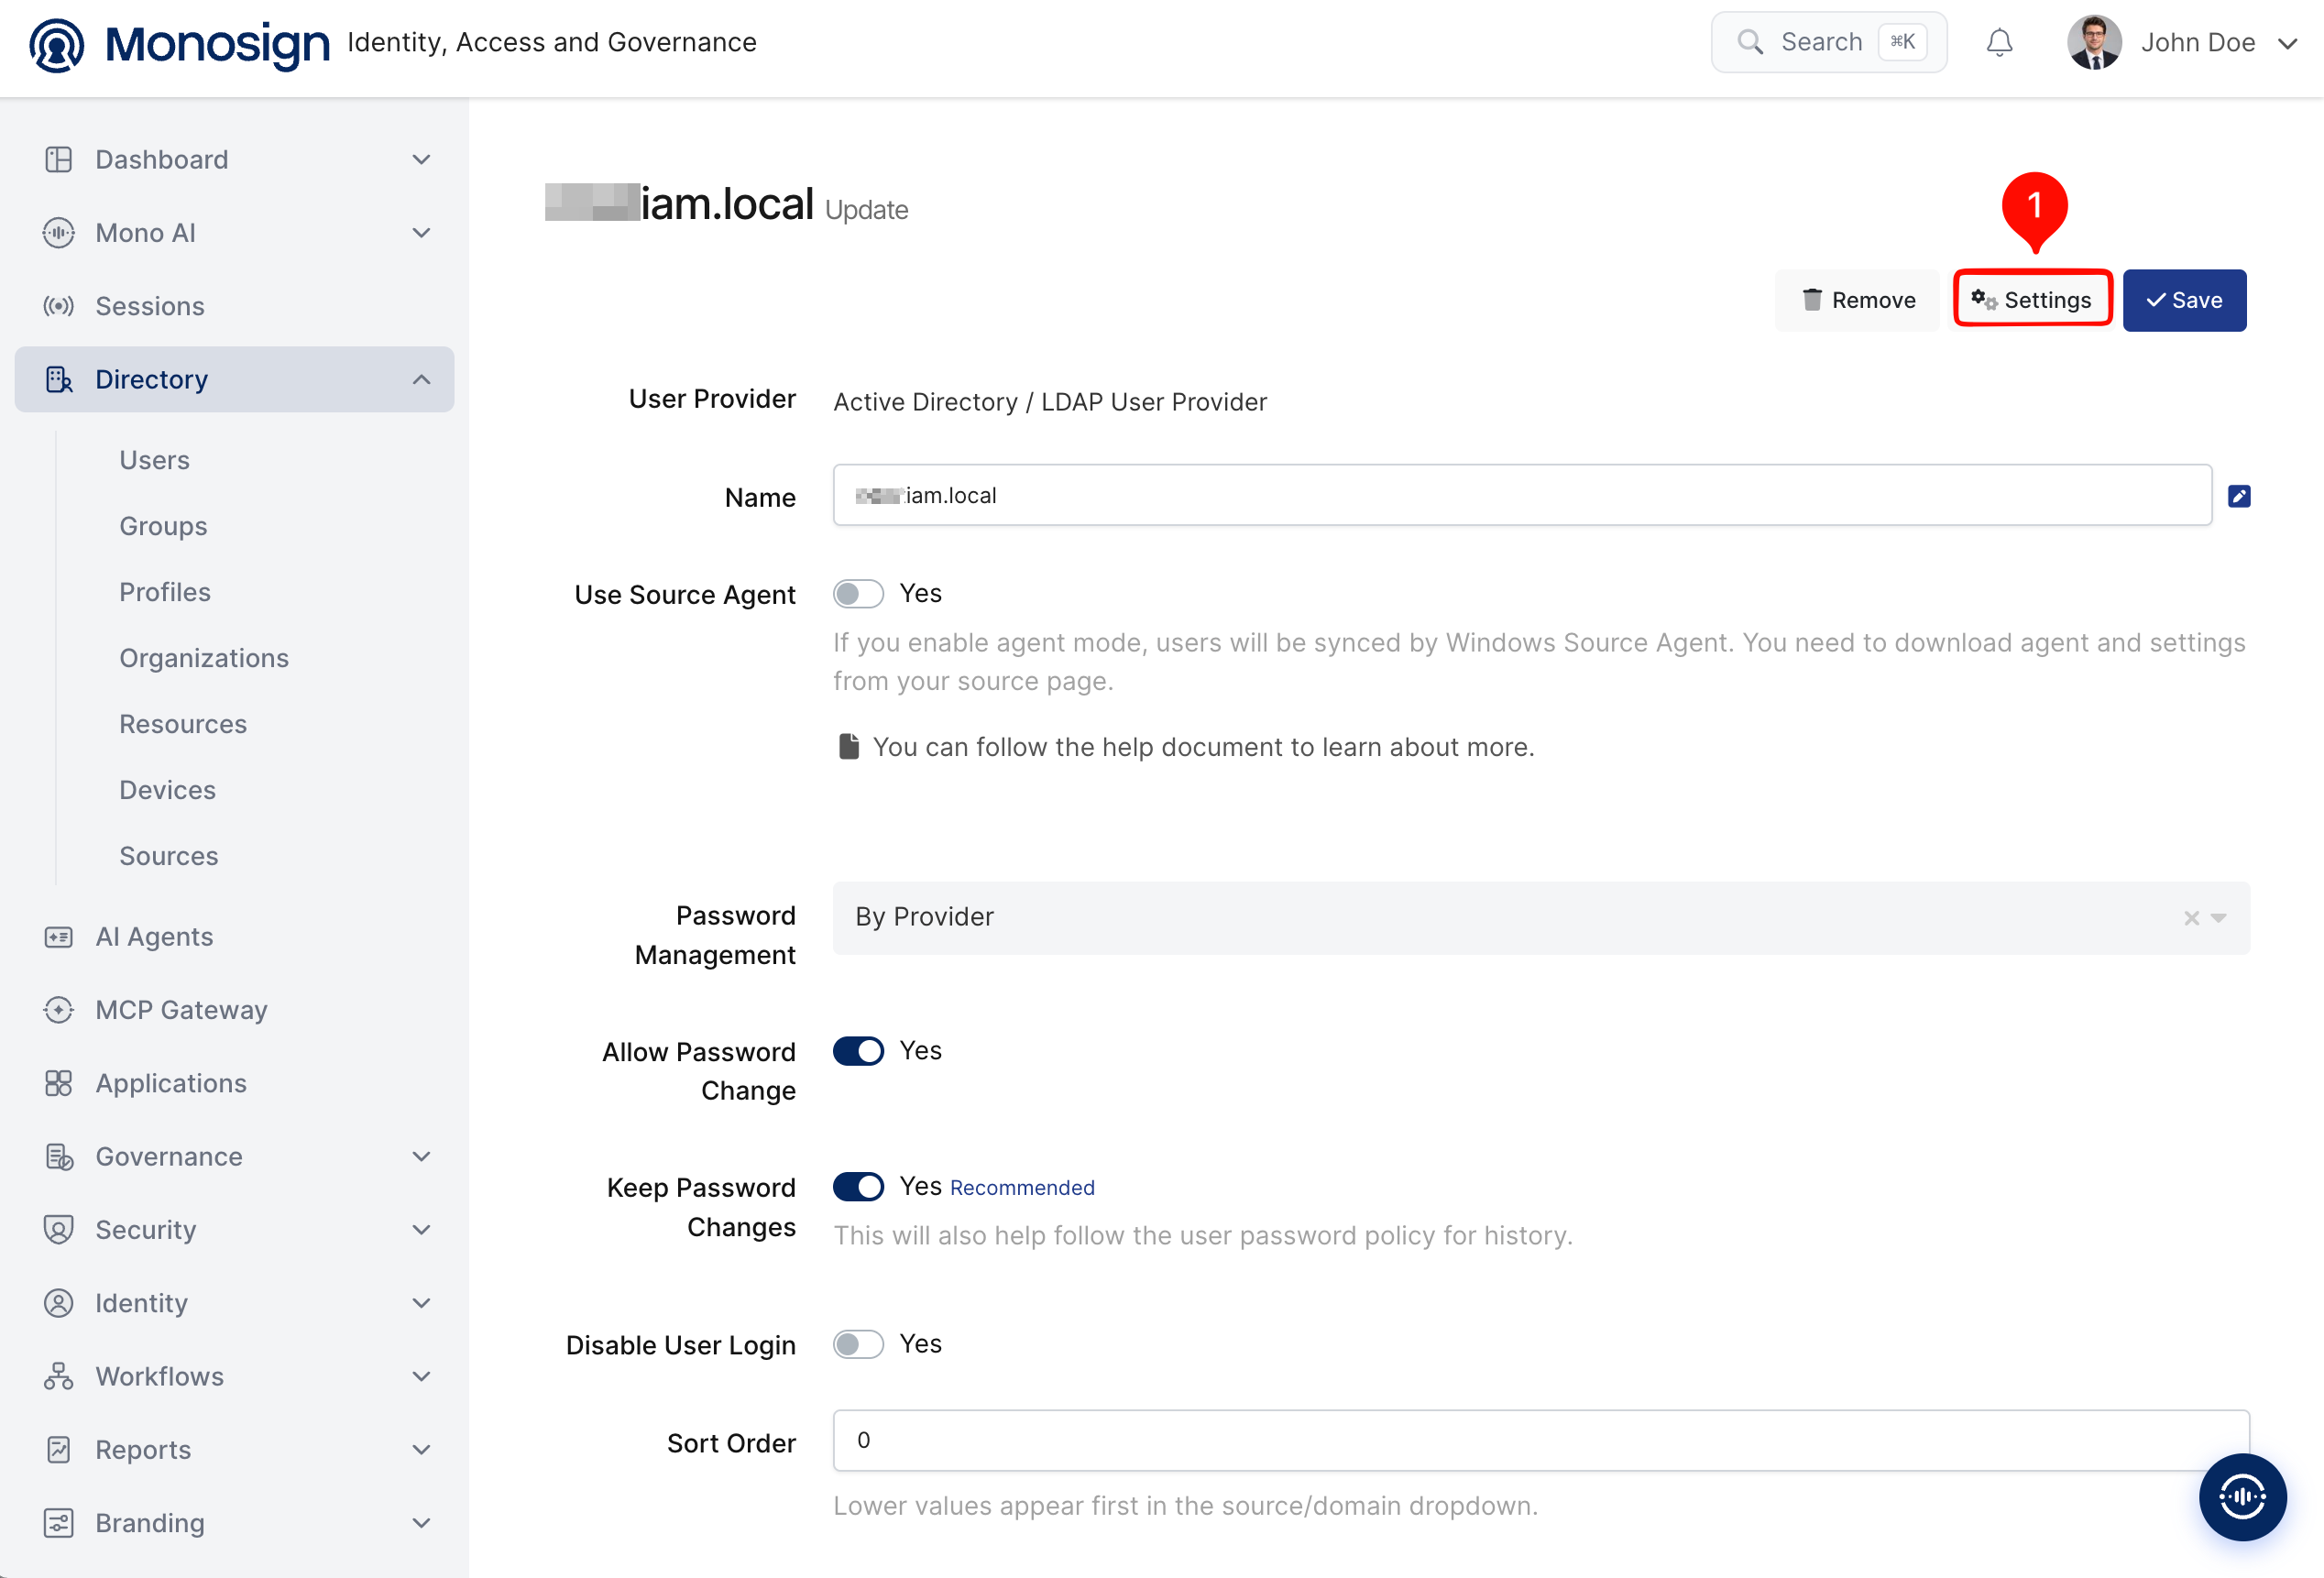This screenshot has width=2324, height=1578.
Task: Click the MCP Gateway icon
Action: click(x=59, y=1010)
